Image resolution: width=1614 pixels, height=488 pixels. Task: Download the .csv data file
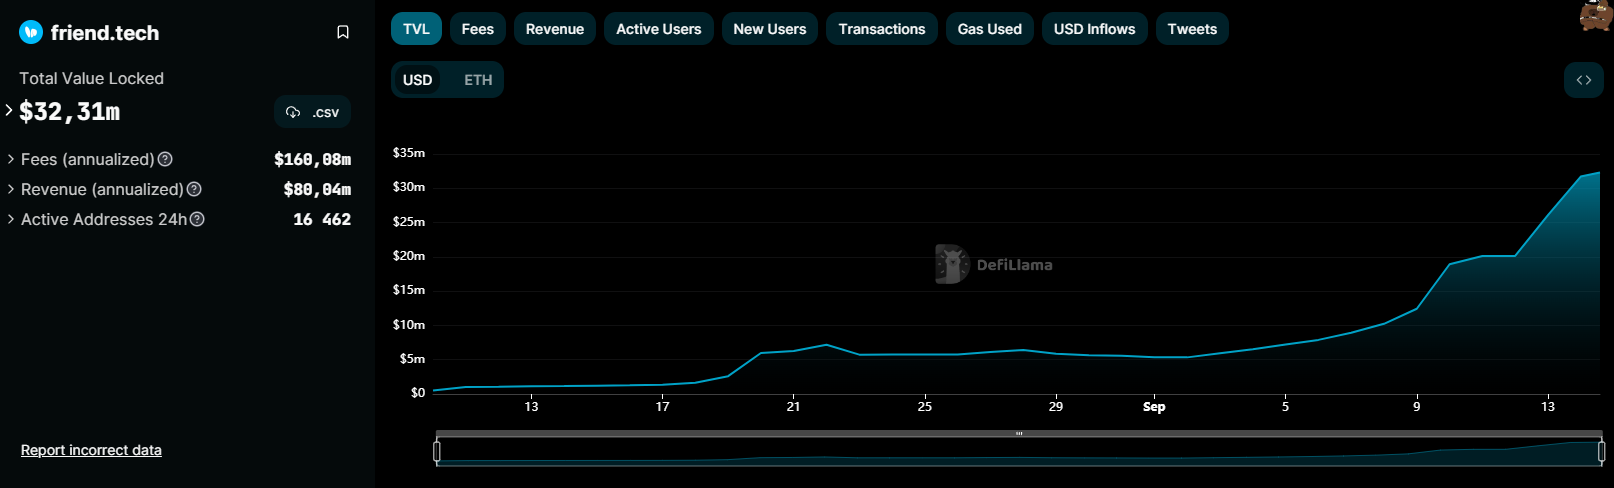[x=313, y=112]
